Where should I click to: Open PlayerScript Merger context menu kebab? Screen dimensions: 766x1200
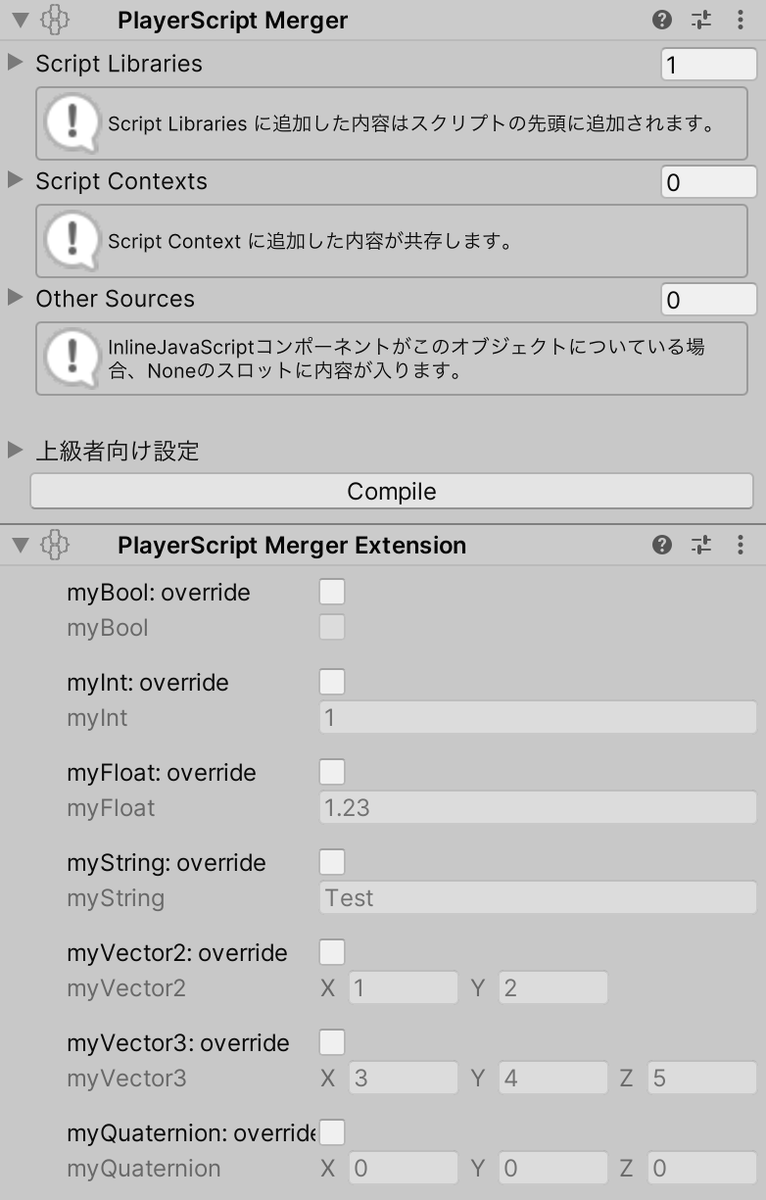[740, 20]
